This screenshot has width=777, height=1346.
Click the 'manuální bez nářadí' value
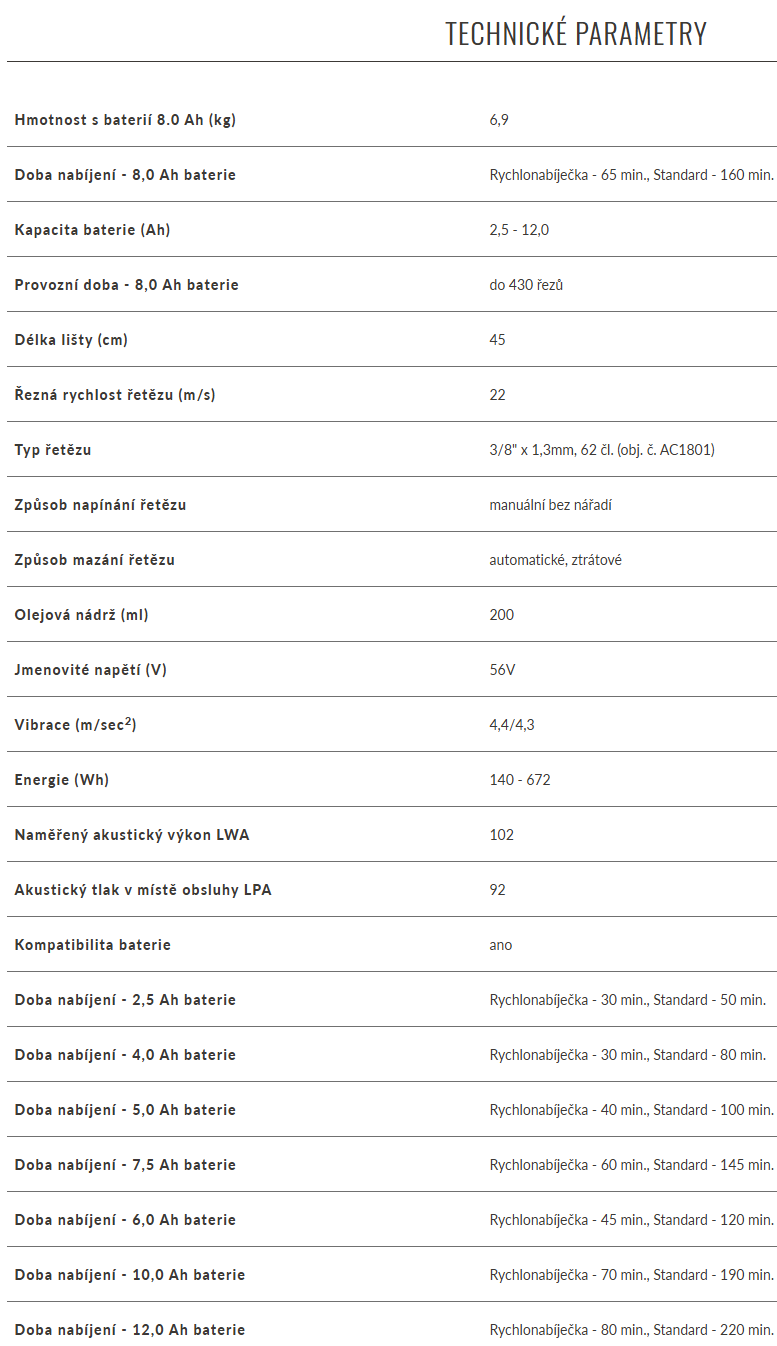click(x=550, y=505)
